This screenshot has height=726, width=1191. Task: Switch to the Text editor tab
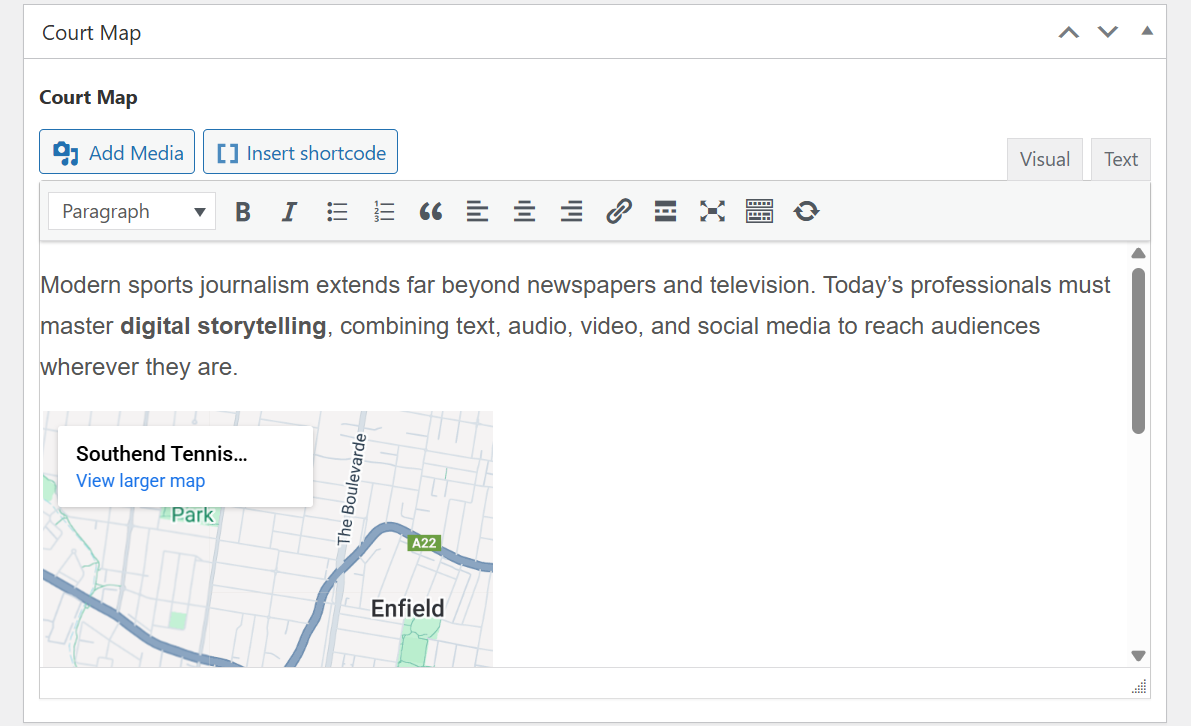click(1120, 160)
